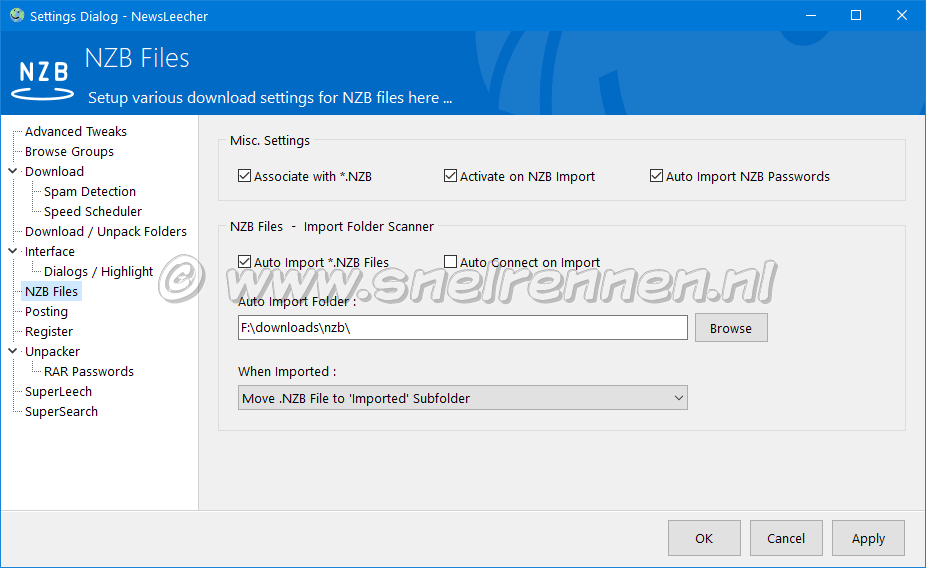
Task: Open Speed Scheduler settings
Action: pos(93,211)
